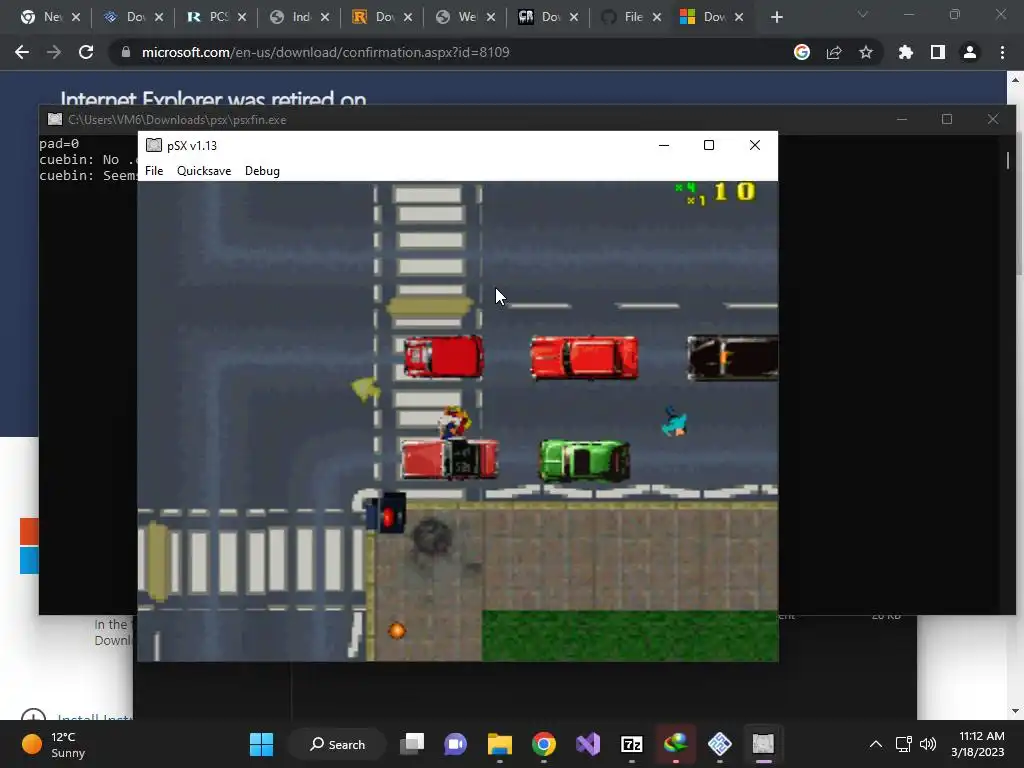Click the Chrome page scrollbar down arrow
The height and width of the screenshot is (768, 1024).
point(1015,711)
